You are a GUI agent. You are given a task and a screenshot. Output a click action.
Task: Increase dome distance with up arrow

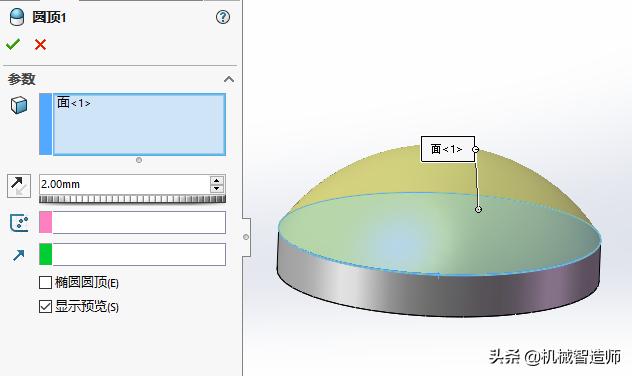(217, 180)
